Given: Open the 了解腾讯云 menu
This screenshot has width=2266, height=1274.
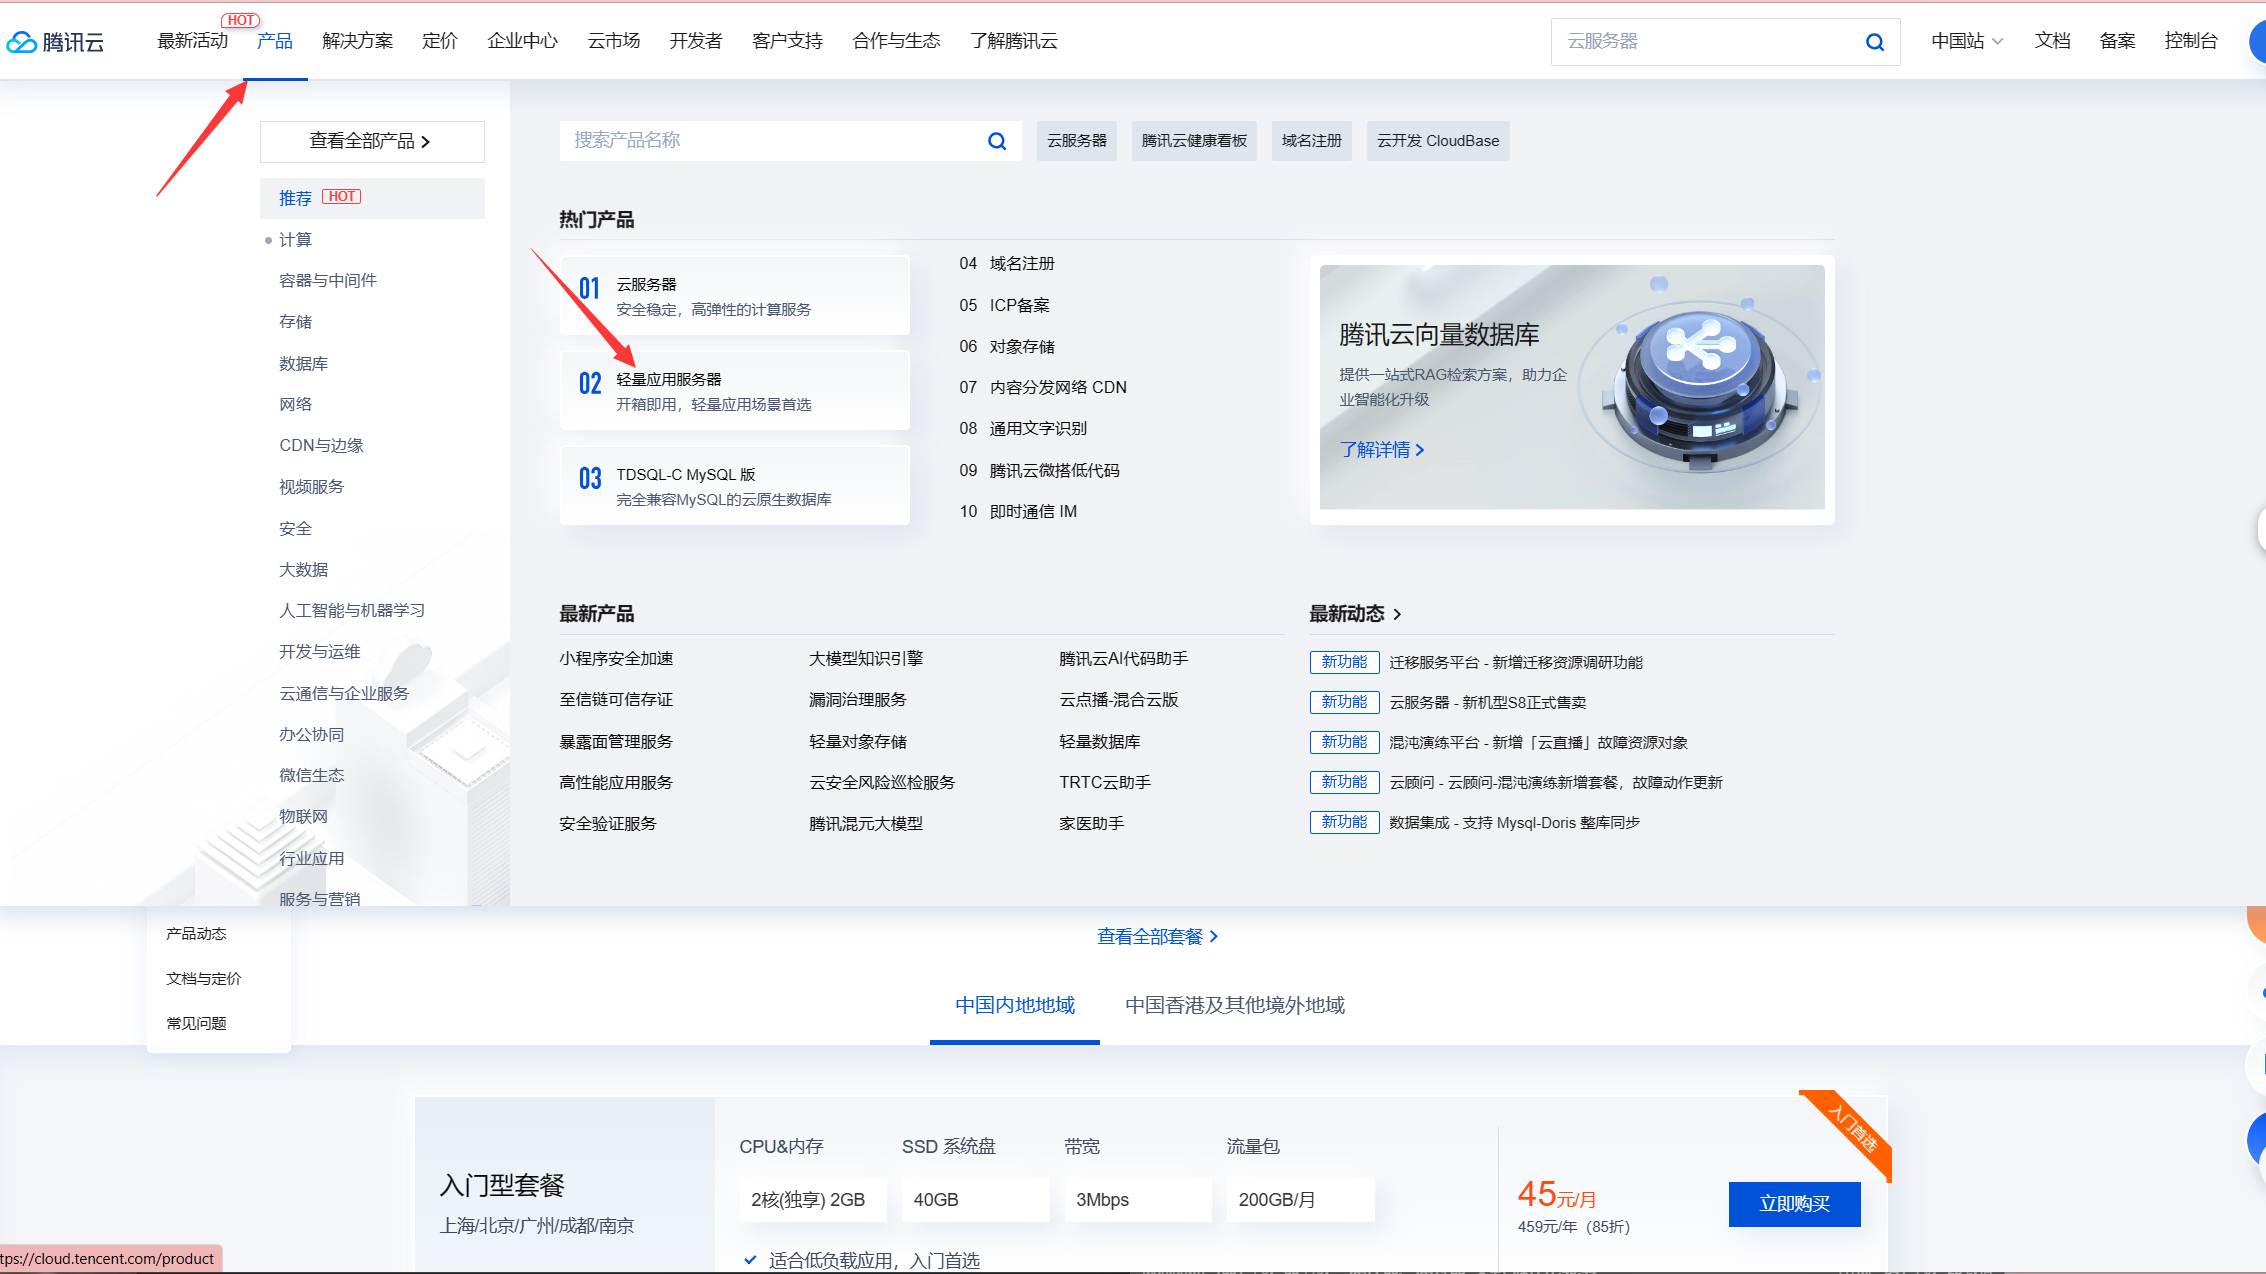Looking at the screenshot, I should point(1014,41).
